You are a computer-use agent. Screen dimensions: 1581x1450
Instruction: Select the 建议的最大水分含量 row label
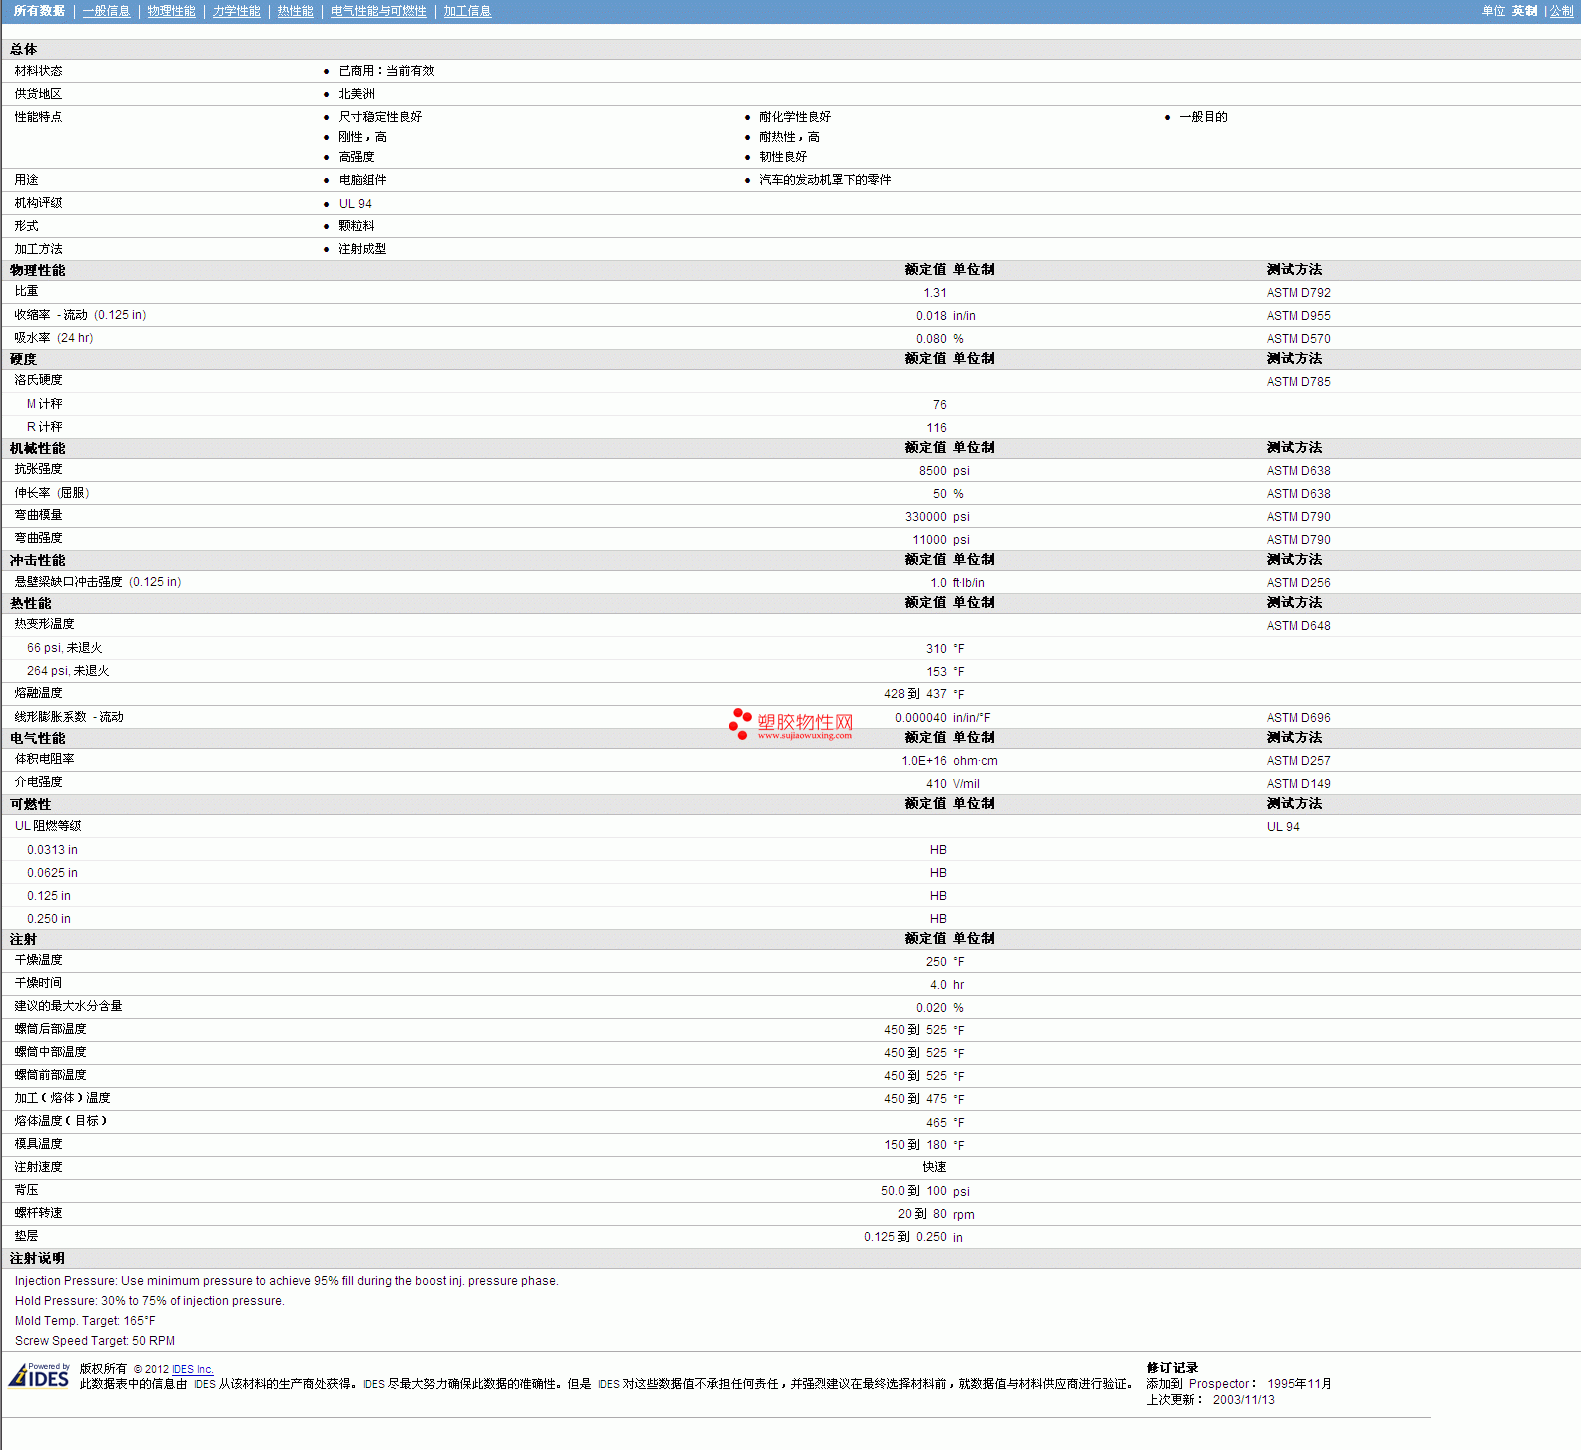(x=68, y=1006)
